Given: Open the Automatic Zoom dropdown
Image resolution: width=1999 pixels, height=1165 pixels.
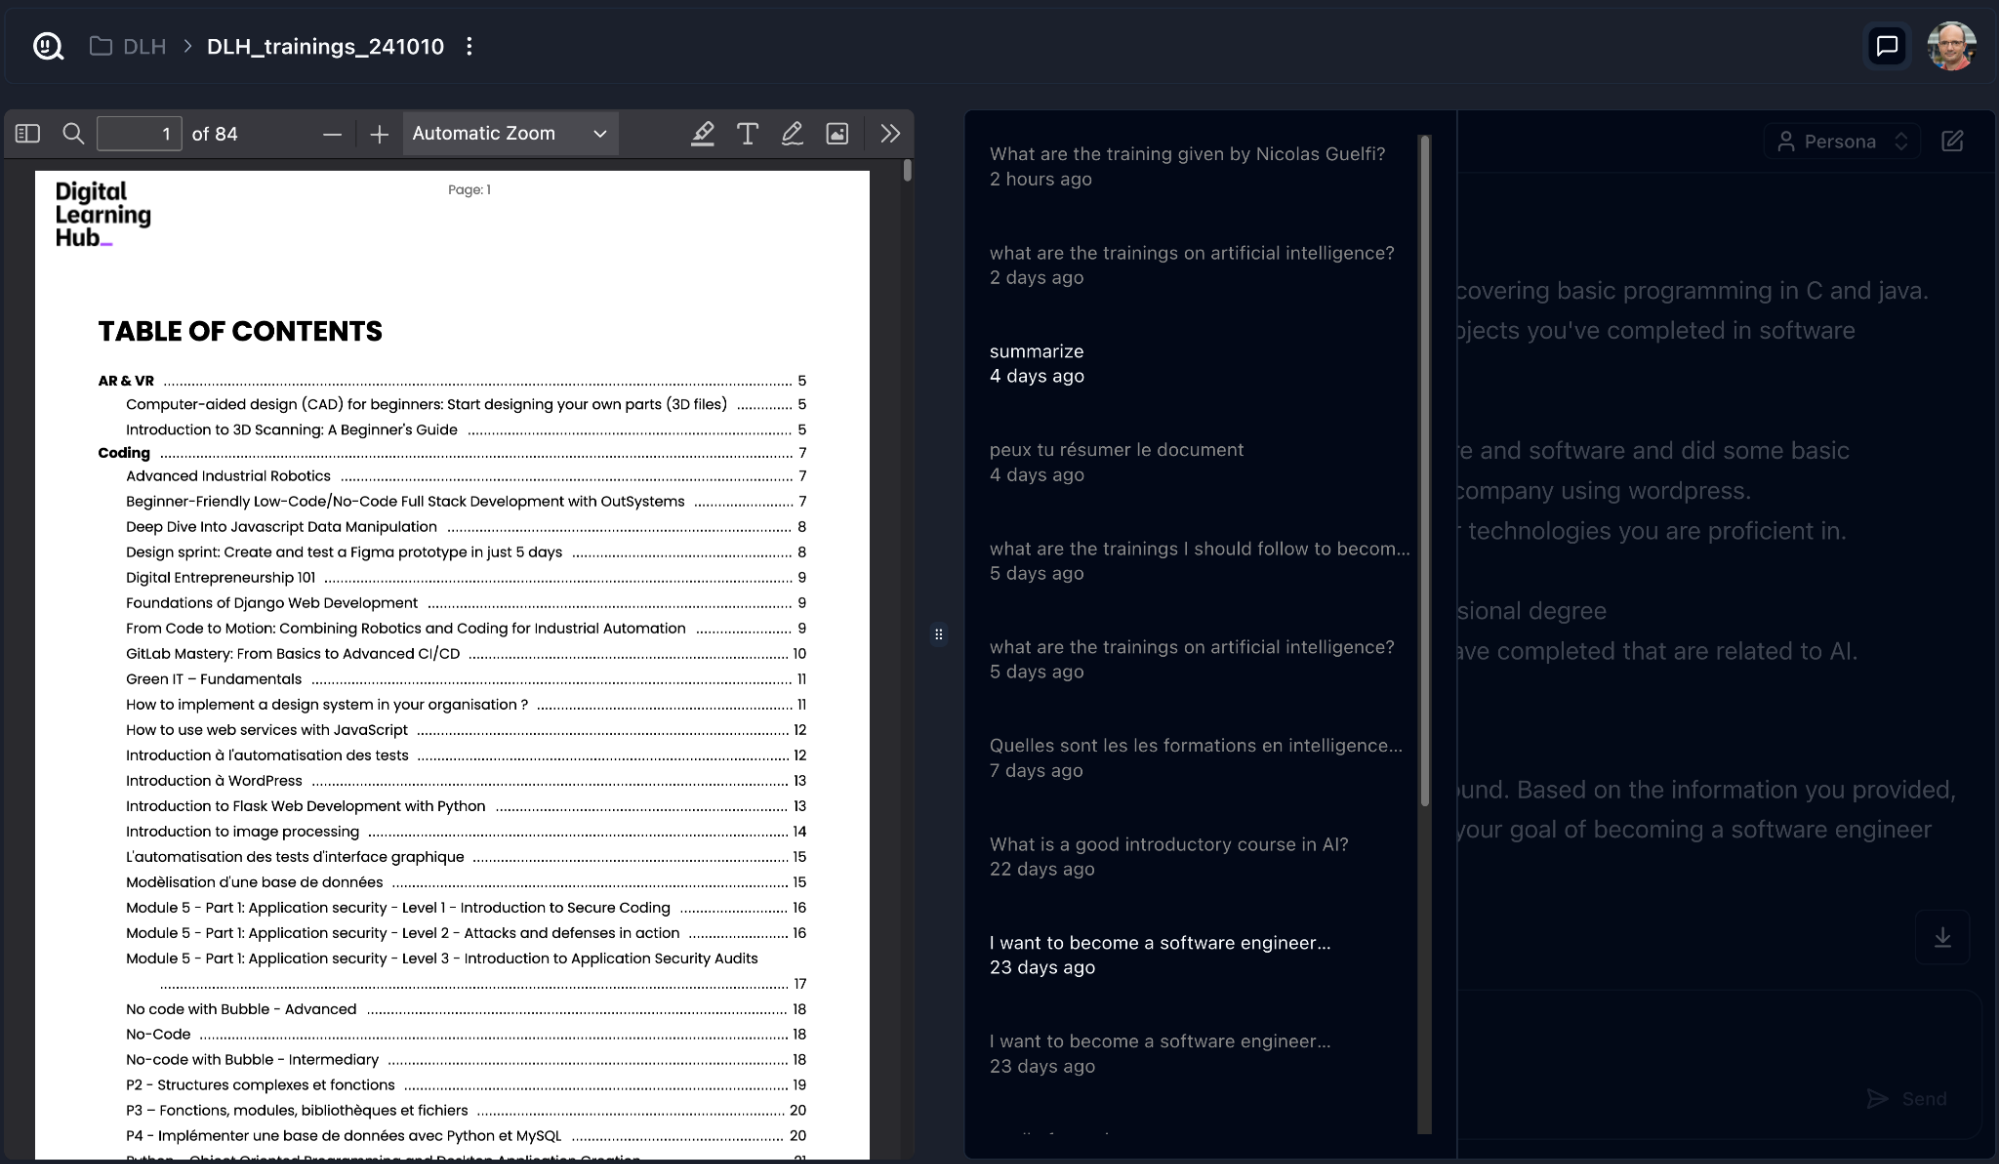Looking at the screenshot, I should (510, 133).
